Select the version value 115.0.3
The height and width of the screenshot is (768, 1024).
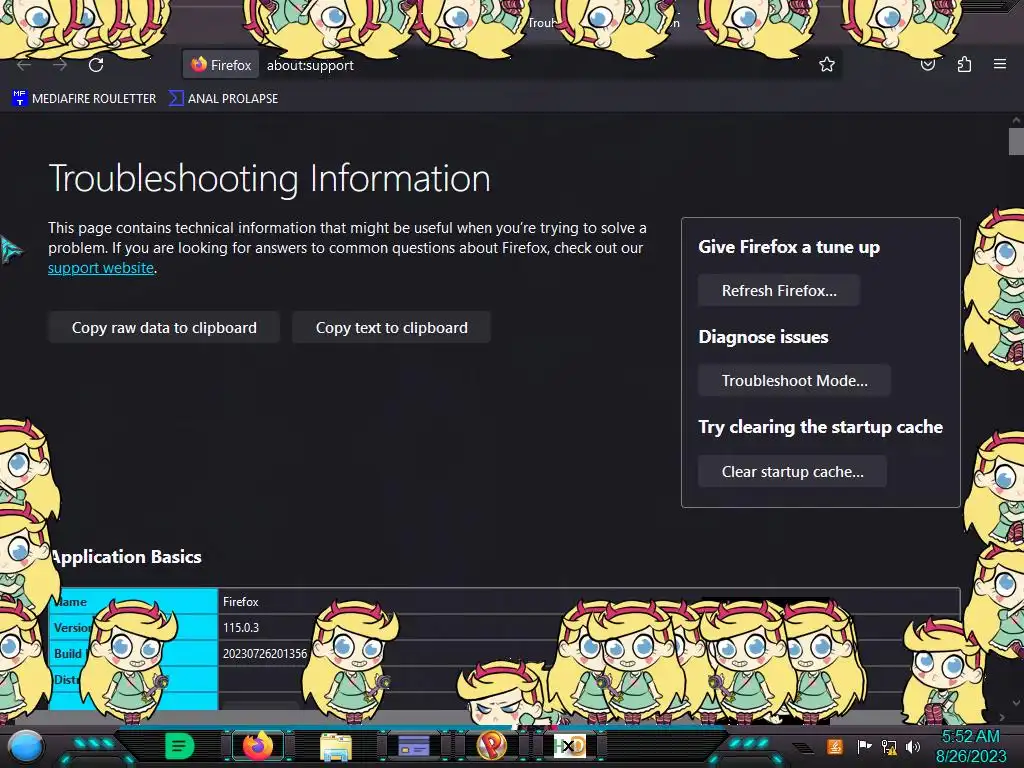240,628
